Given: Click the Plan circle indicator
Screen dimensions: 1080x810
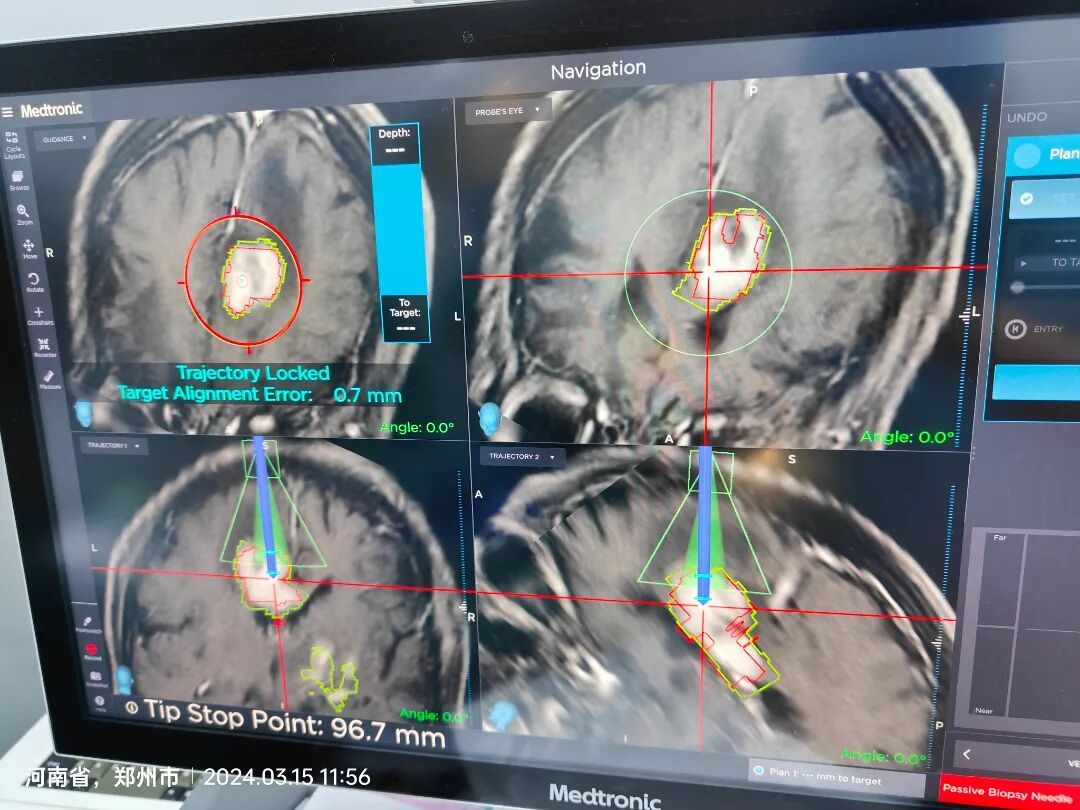Looking at the screenshot, I should click(x=1026, y=156).
